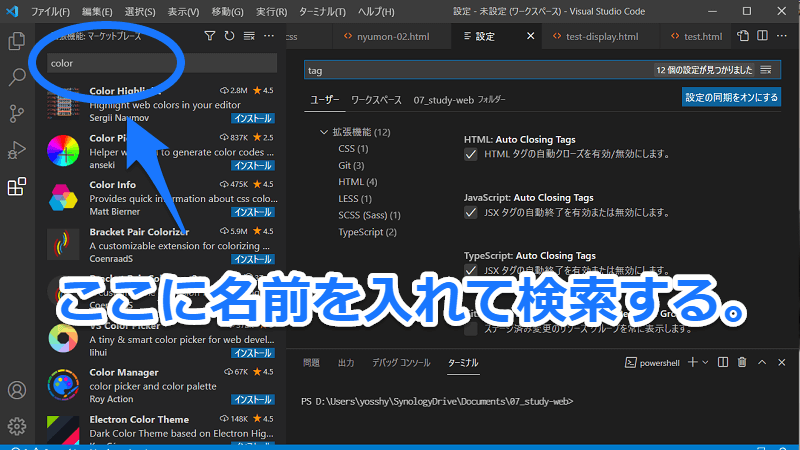The width and height of the screenshot is (800, 450).
Task: Open the Source Control view
Action: pyautogui.click(x=17, y=113)
